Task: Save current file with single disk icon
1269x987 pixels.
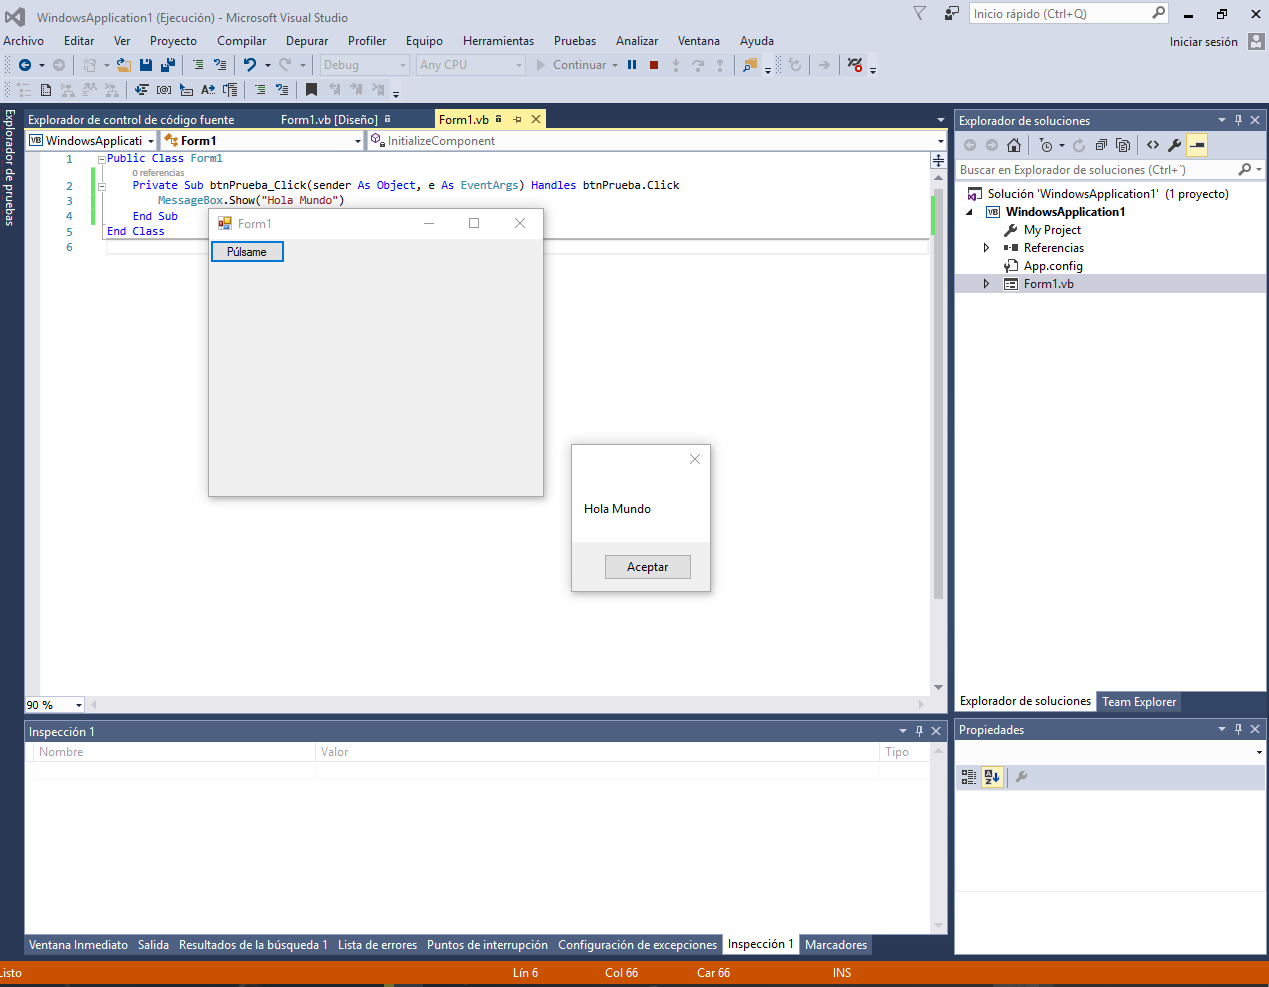Action: pos(146,65)
